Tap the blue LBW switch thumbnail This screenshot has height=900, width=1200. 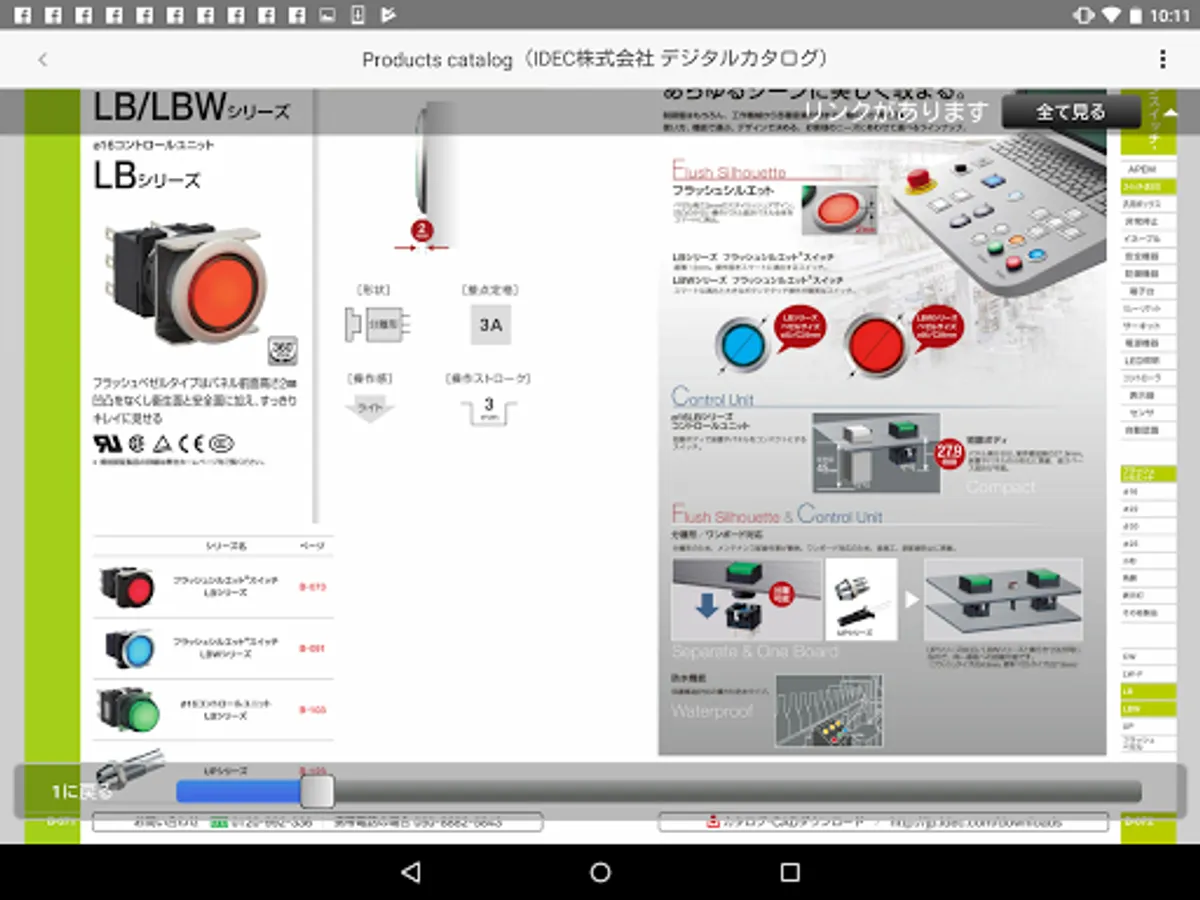tap(128, 649)
